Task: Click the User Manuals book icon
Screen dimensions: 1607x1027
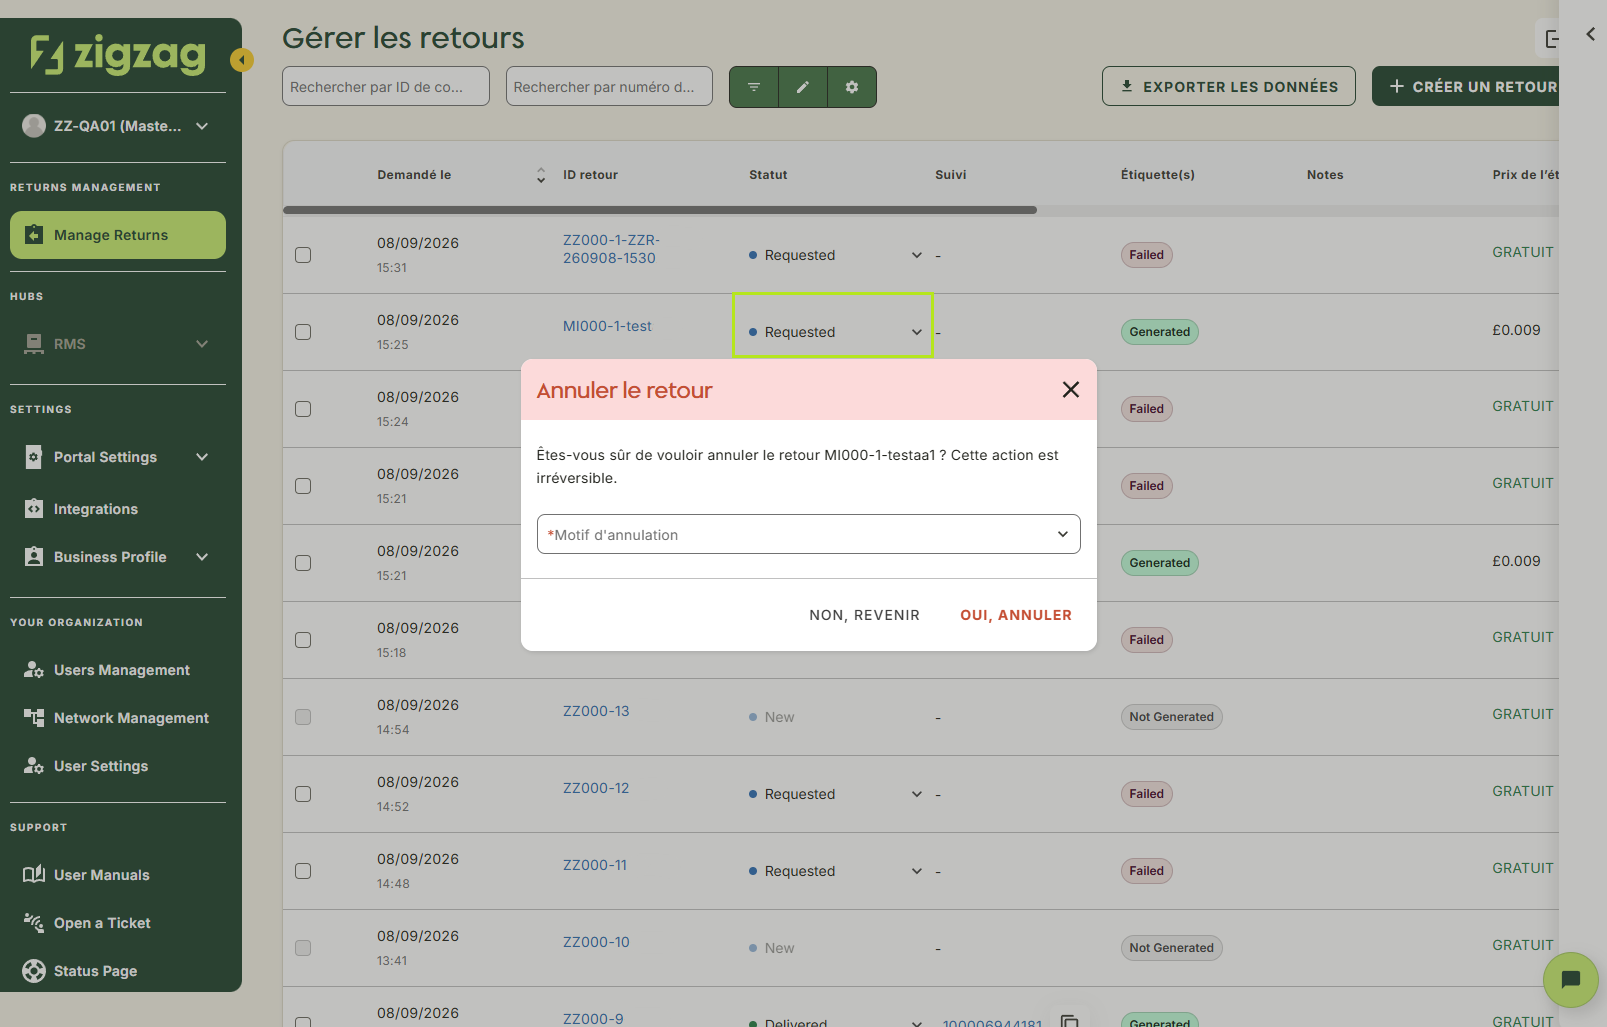Action: [34, 875]
